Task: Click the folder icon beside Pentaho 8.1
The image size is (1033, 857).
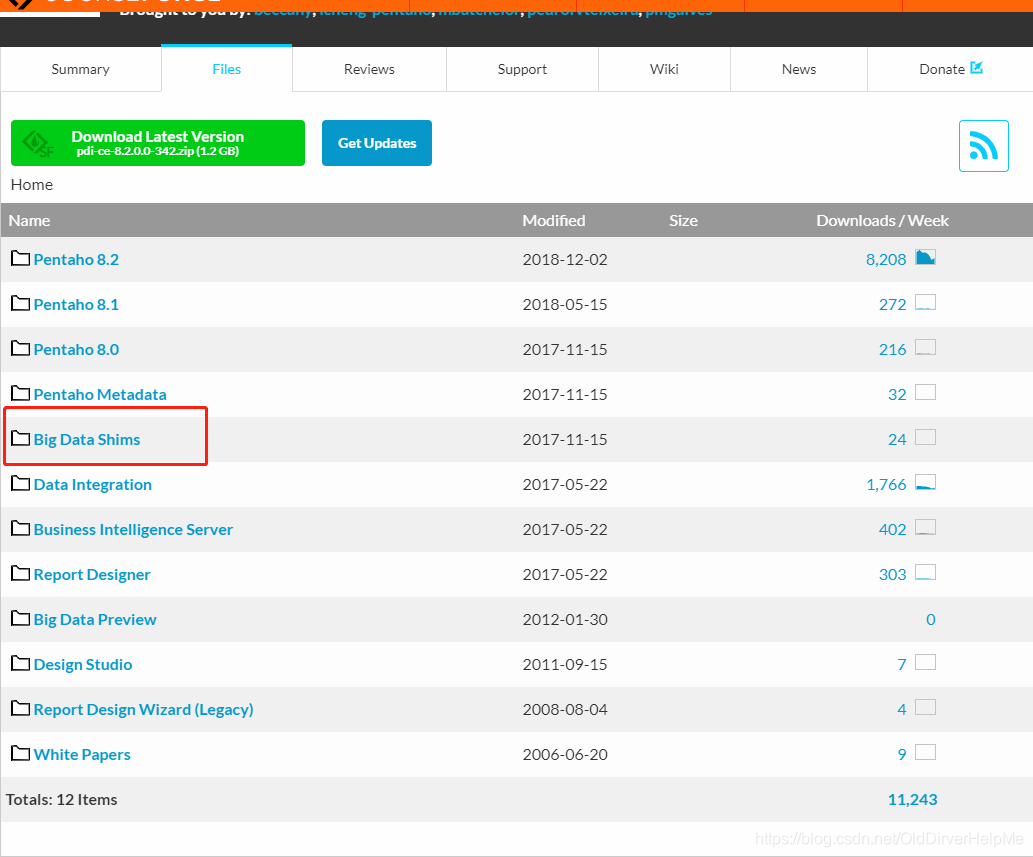Action: pyautogui.click(x=20, y=303)
